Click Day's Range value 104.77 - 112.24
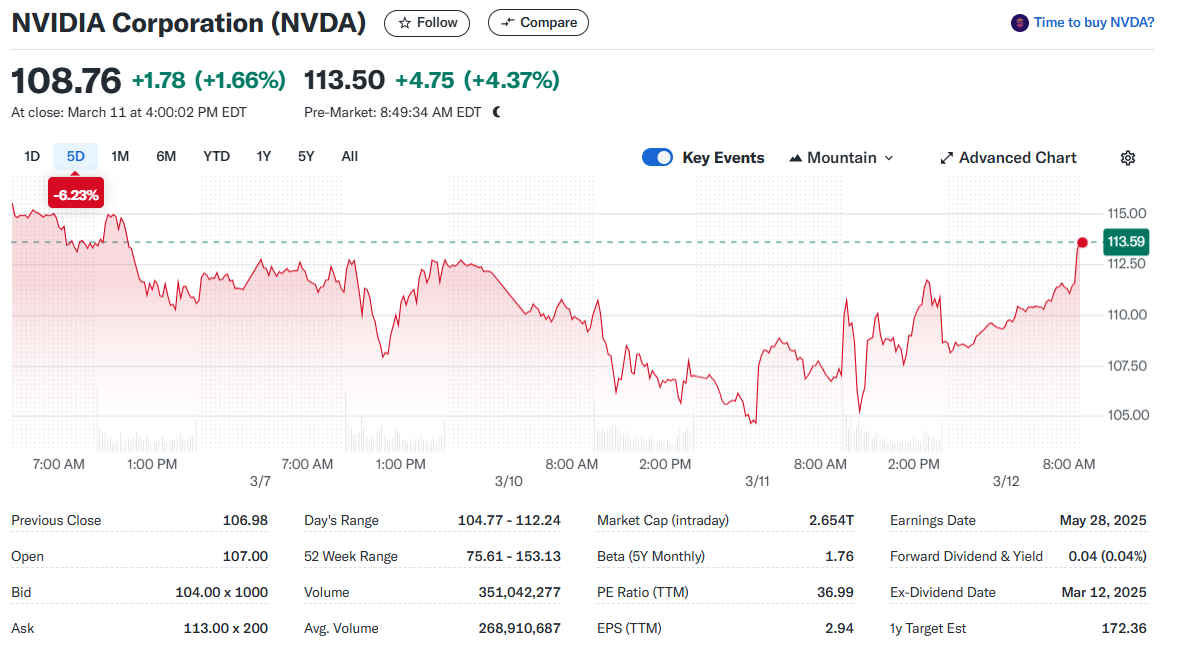This screenshot has width=1178, height=650. click(509, 520)
